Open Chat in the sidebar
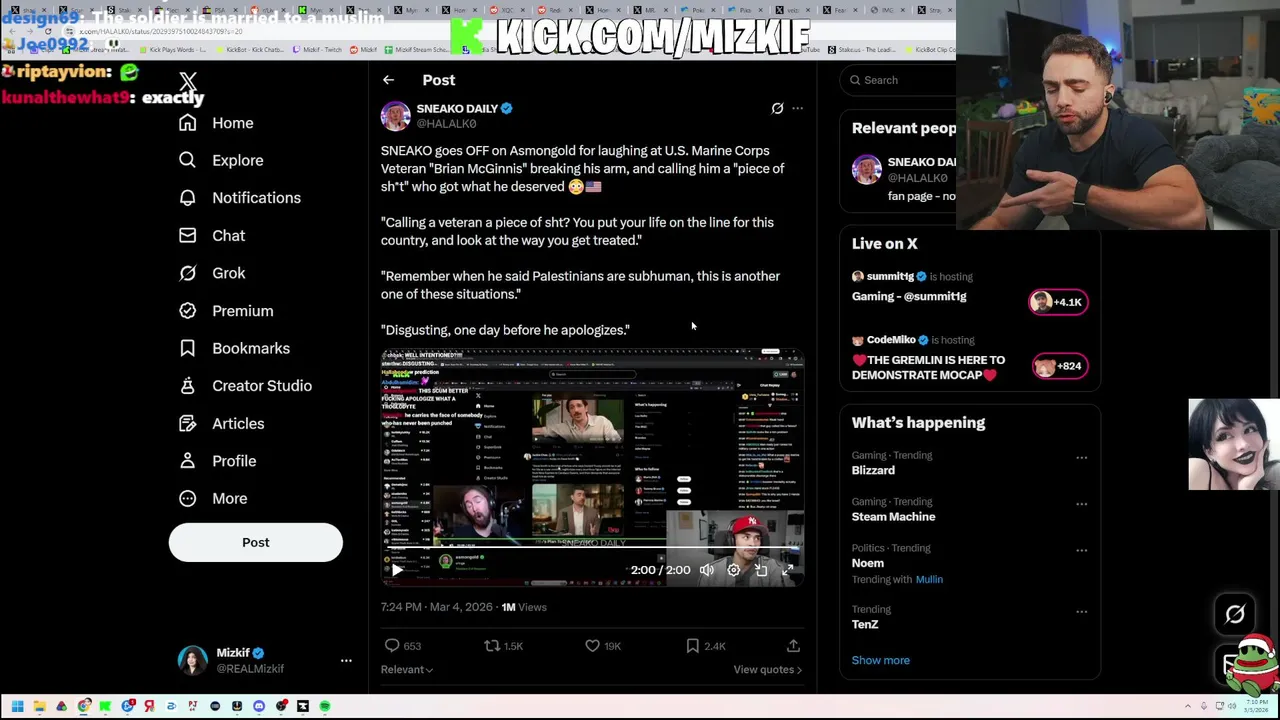The width and height of the screenshot is (1280, 720). [211, 236]
